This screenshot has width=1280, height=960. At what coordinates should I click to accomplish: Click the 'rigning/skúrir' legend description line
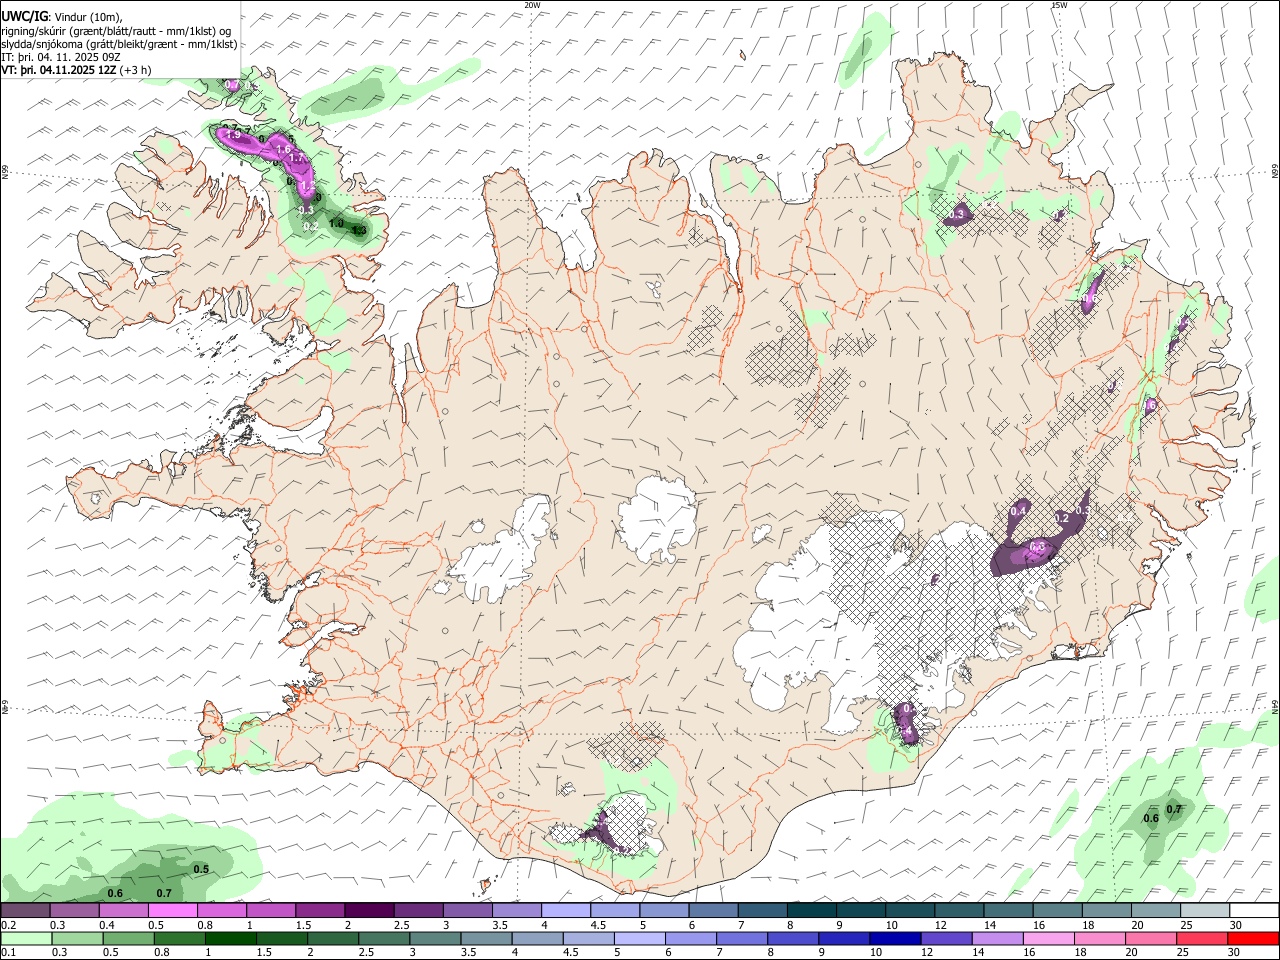(116, 30)
